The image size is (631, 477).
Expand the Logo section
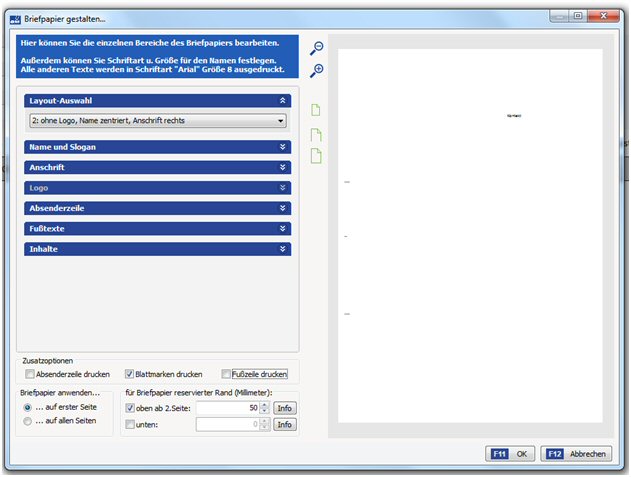157,188
